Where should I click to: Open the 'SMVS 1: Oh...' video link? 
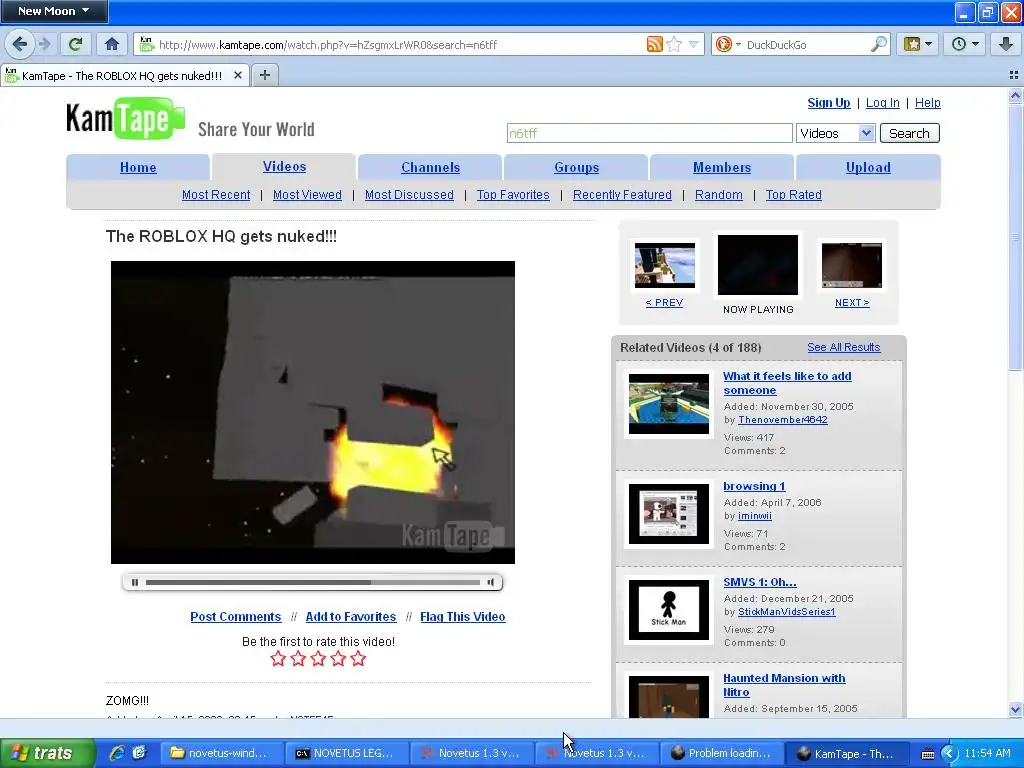[x=760, y=582]
